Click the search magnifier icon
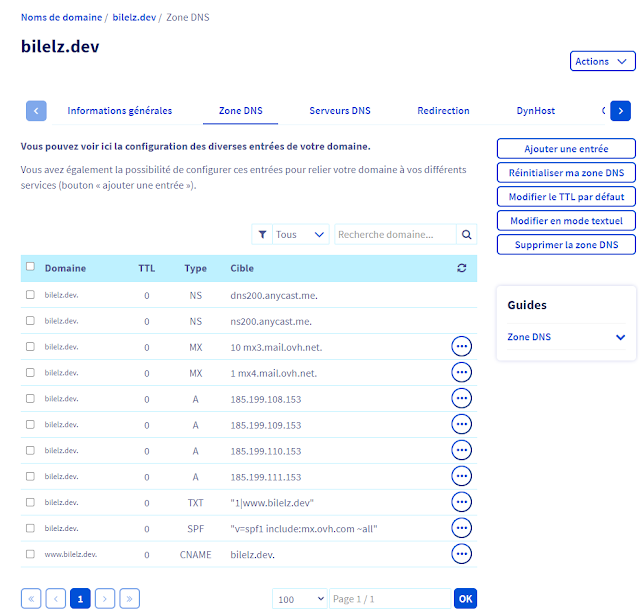This screenshot has width=640, height=614. pos(467,234)
